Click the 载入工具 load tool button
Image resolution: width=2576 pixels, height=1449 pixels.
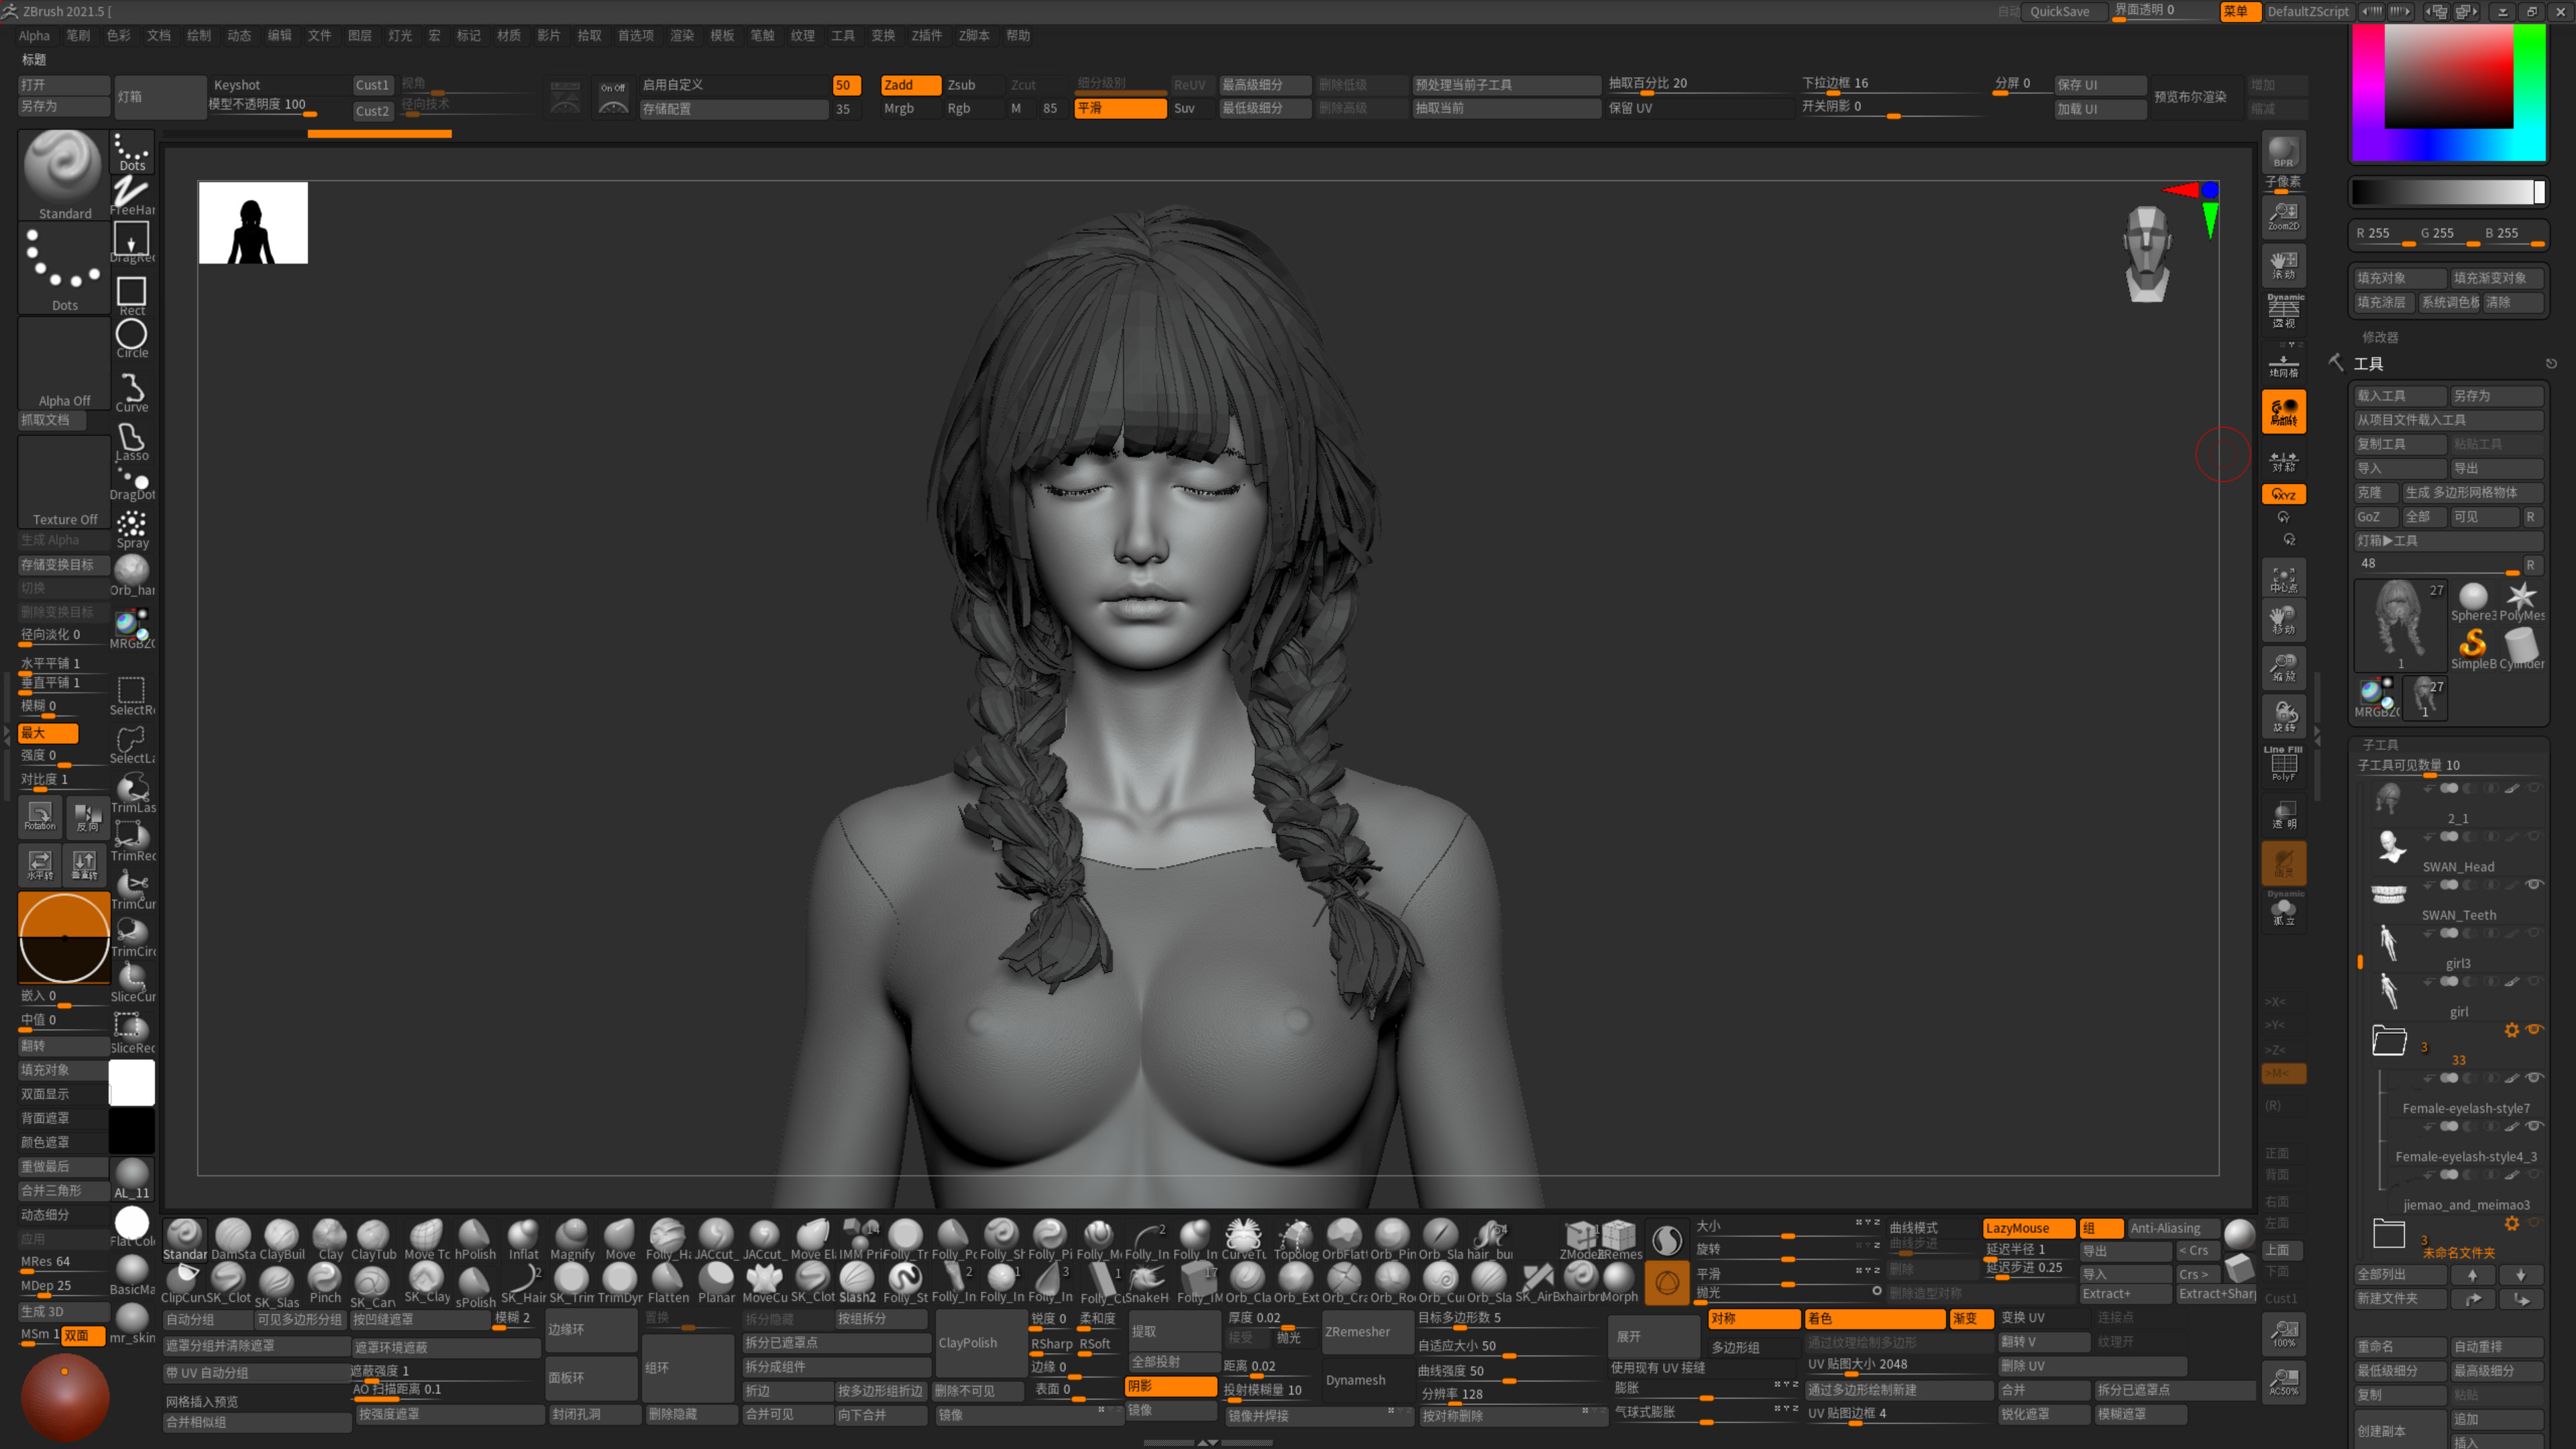[2400, 396]
